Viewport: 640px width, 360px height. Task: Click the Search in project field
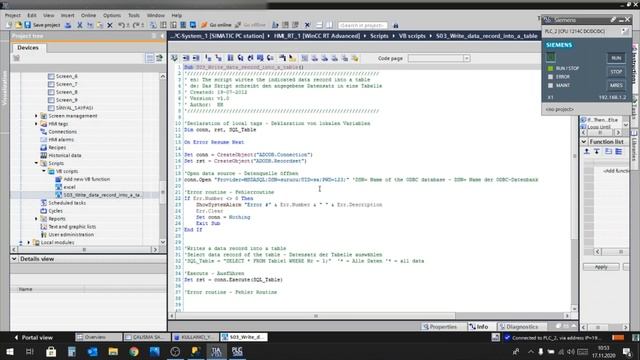362,25
